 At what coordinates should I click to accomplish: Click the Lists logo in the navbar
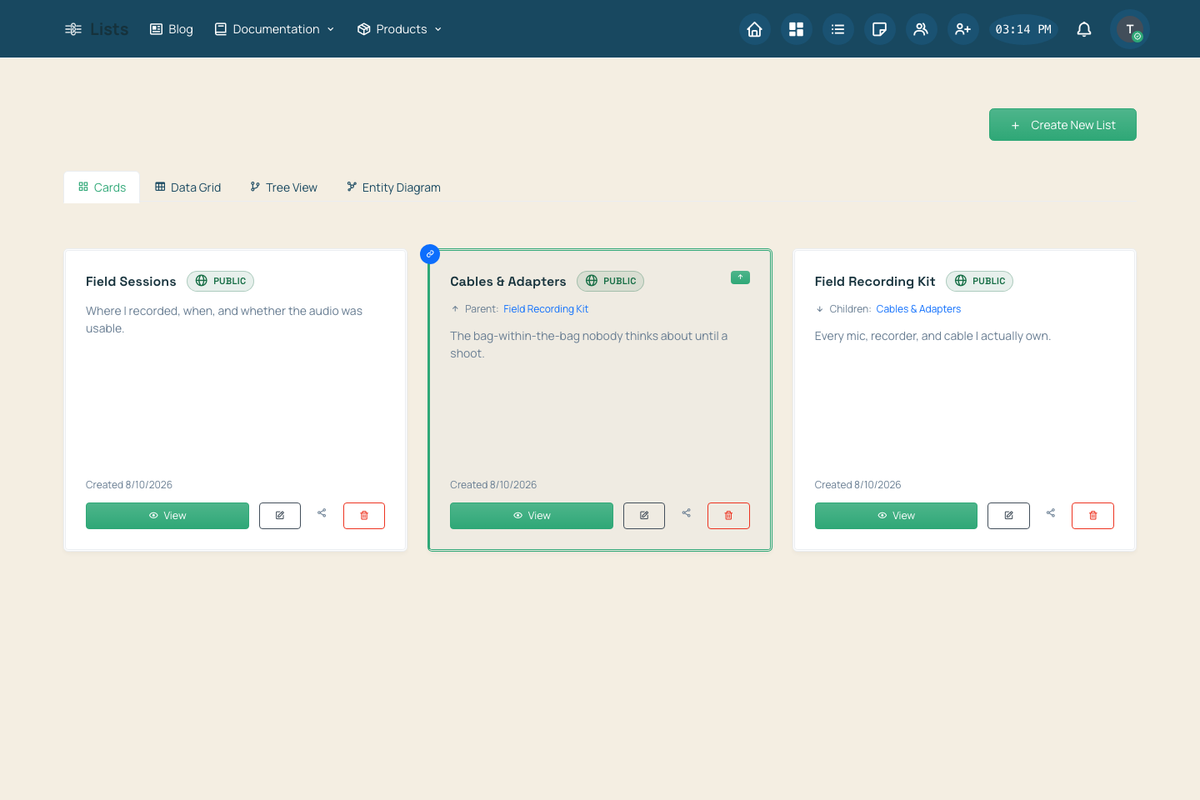97,29
